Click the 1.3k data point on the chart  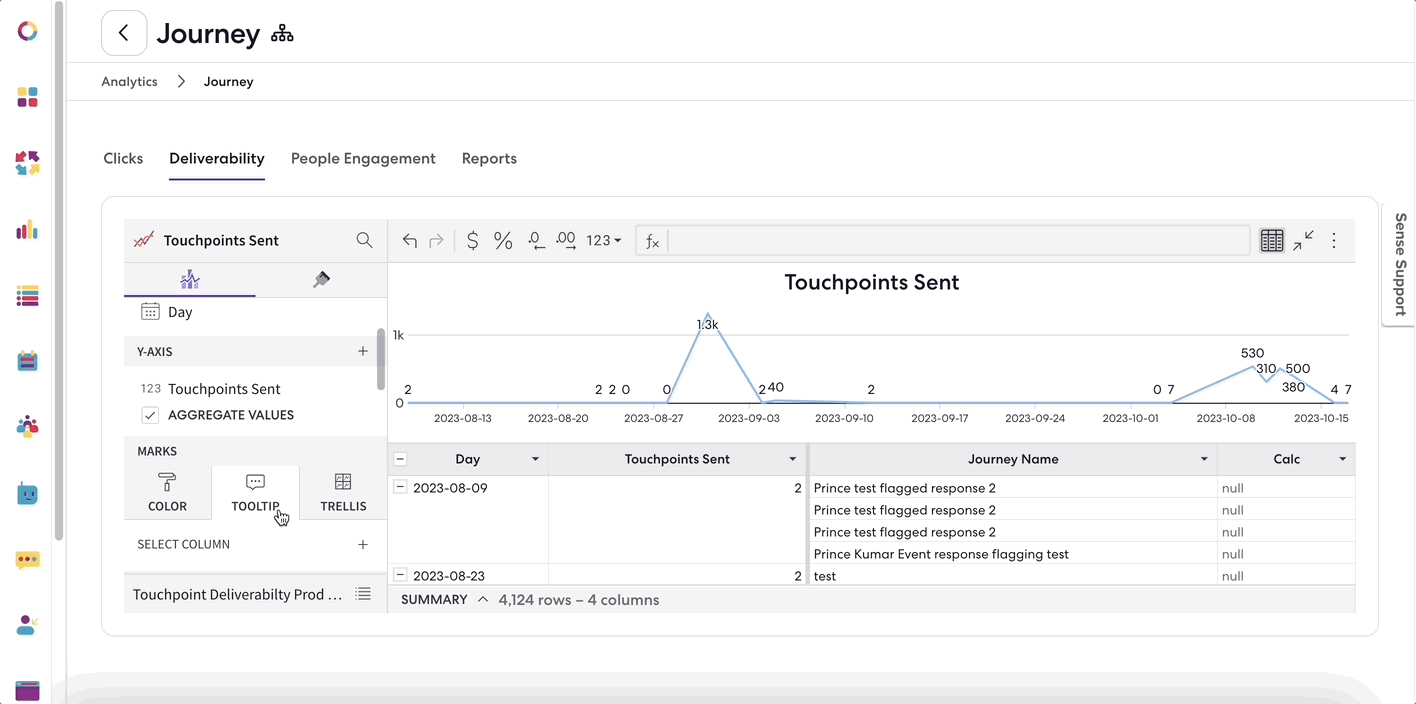point(707,324)
